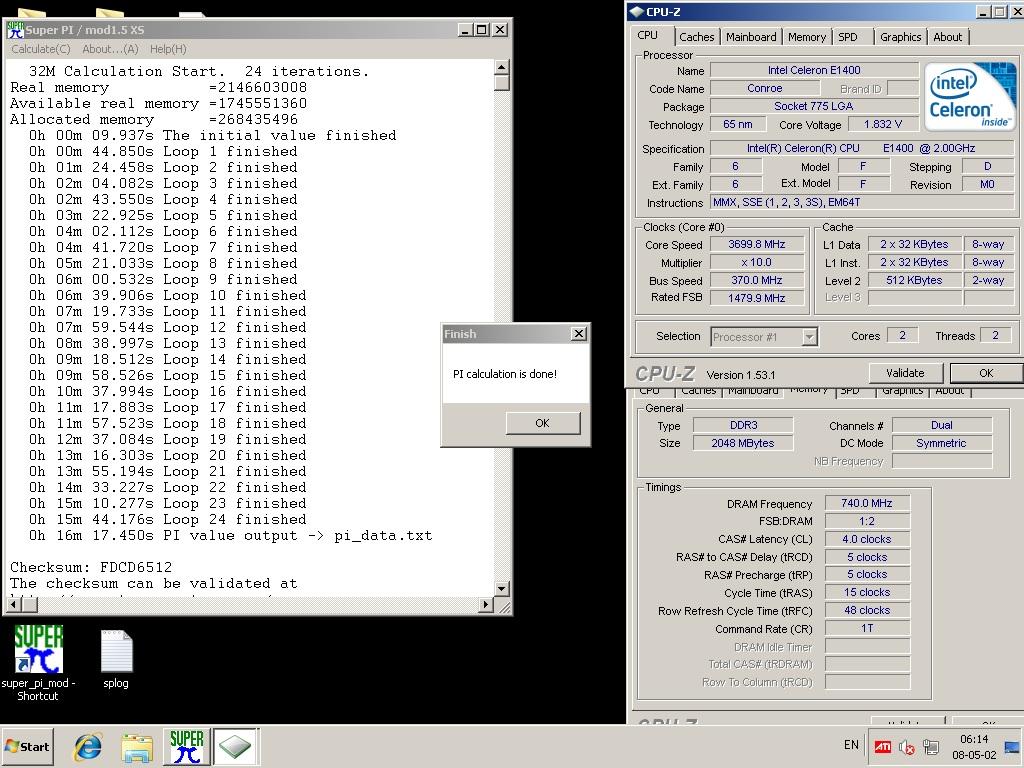Click OK in the Finish dialog
1024x768 pixels.
(x=543, y=423)
